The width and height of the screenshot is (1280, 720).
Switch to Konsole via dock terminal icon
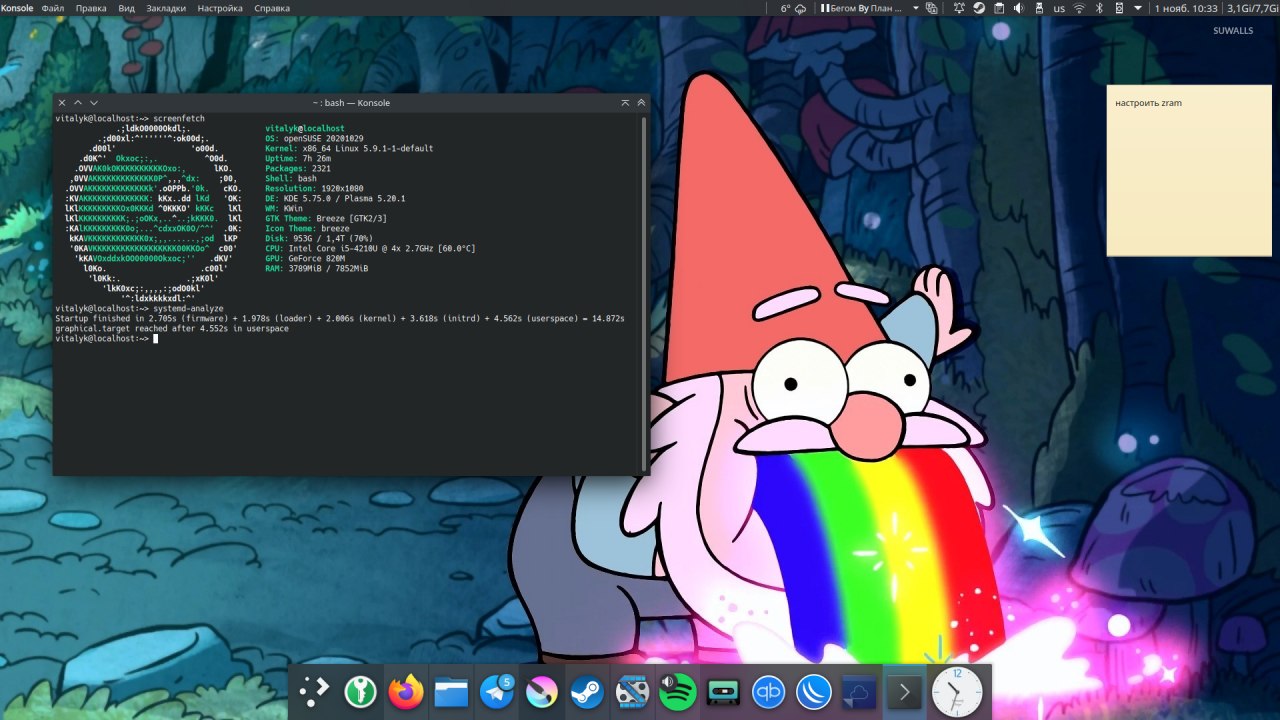904,691
